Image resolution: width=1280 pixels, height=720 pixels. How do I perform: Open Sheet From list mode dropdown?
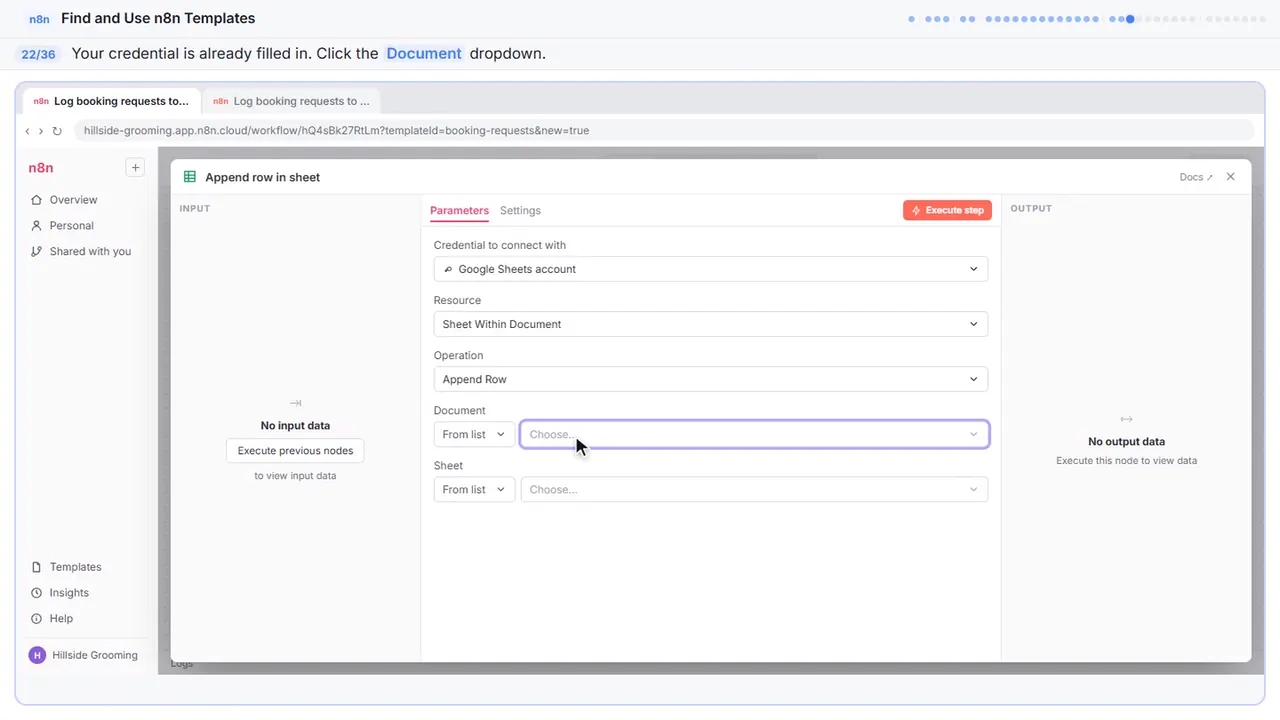point(474,489)
